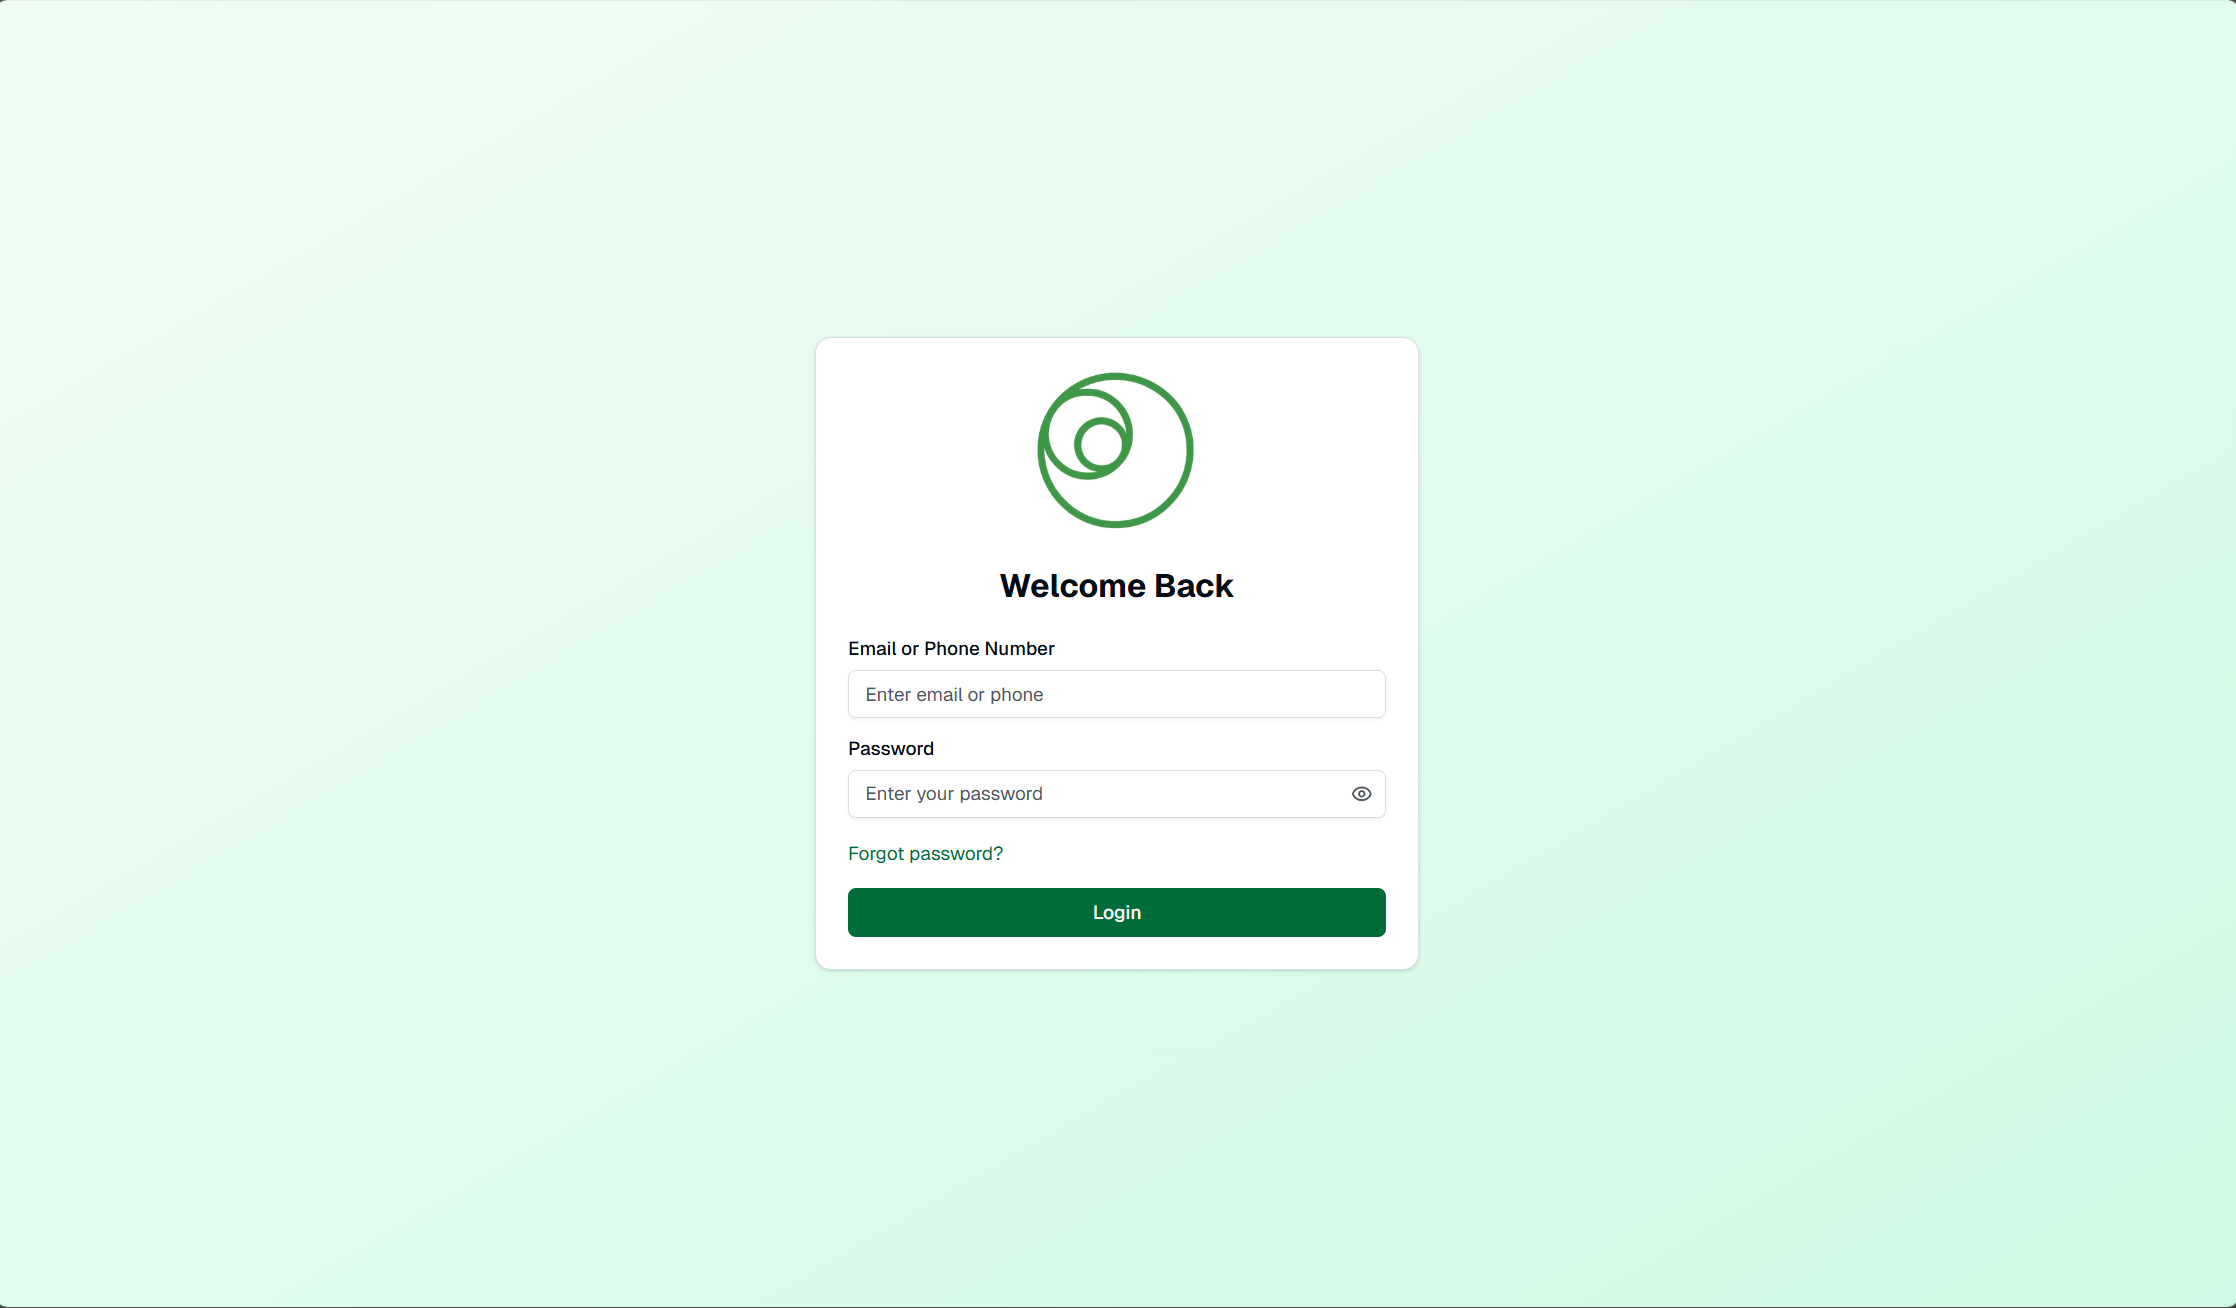
Task: Start password recovery via Forgot password?
Action: tap(925, 853)
